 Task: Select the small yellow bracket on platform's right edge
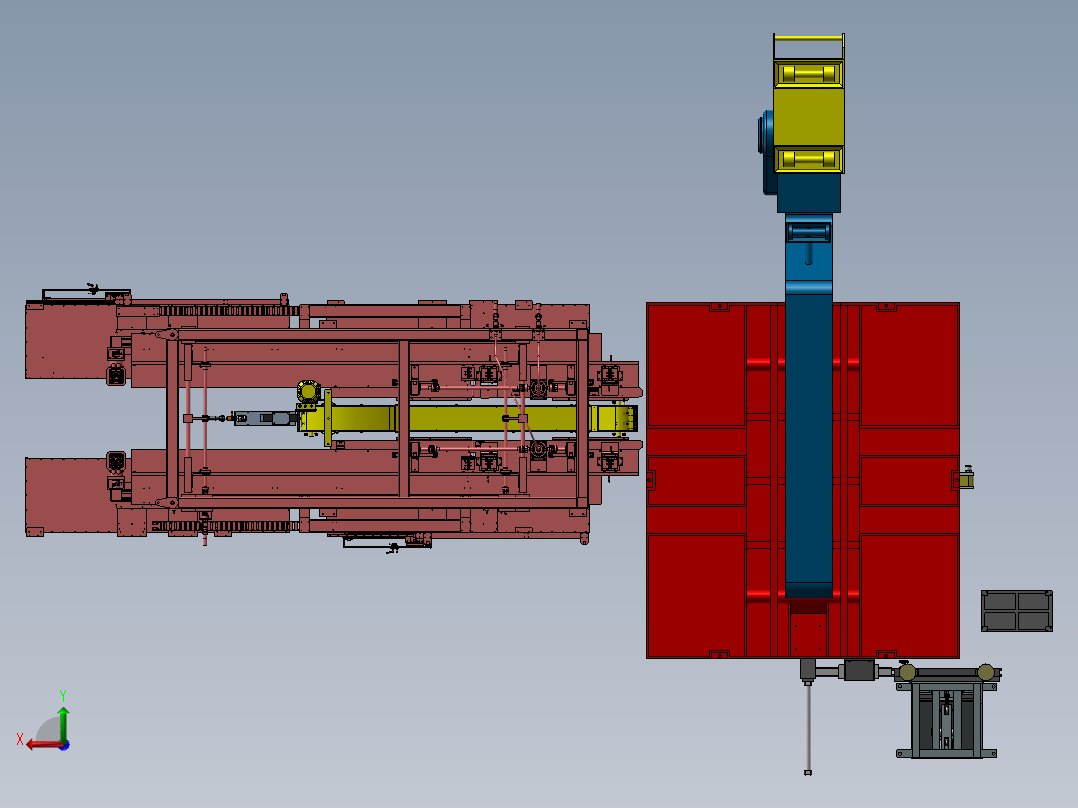point(967,477)
